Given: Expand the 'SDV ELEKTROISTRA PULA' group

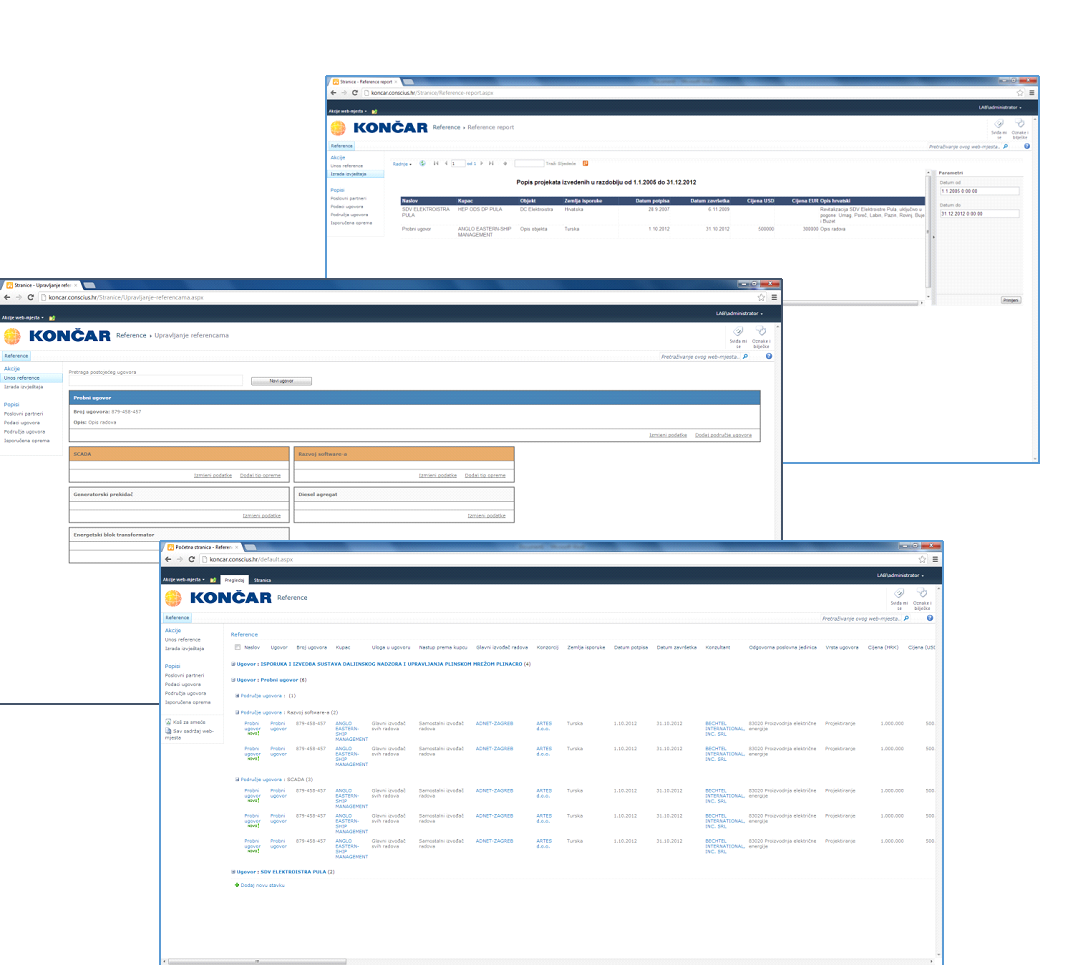Looking at the screenshot, I should [233, 872].
